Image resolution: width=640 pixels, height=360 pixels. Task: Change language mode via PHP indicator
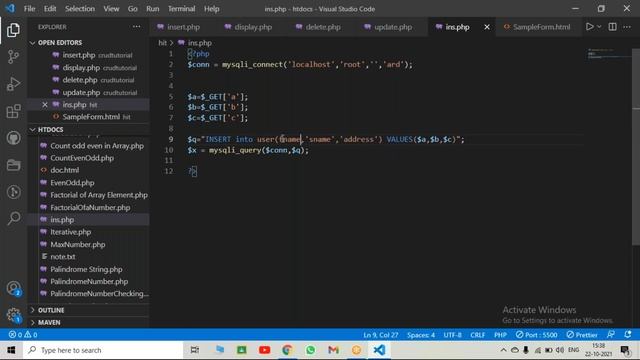click(500, 335)
